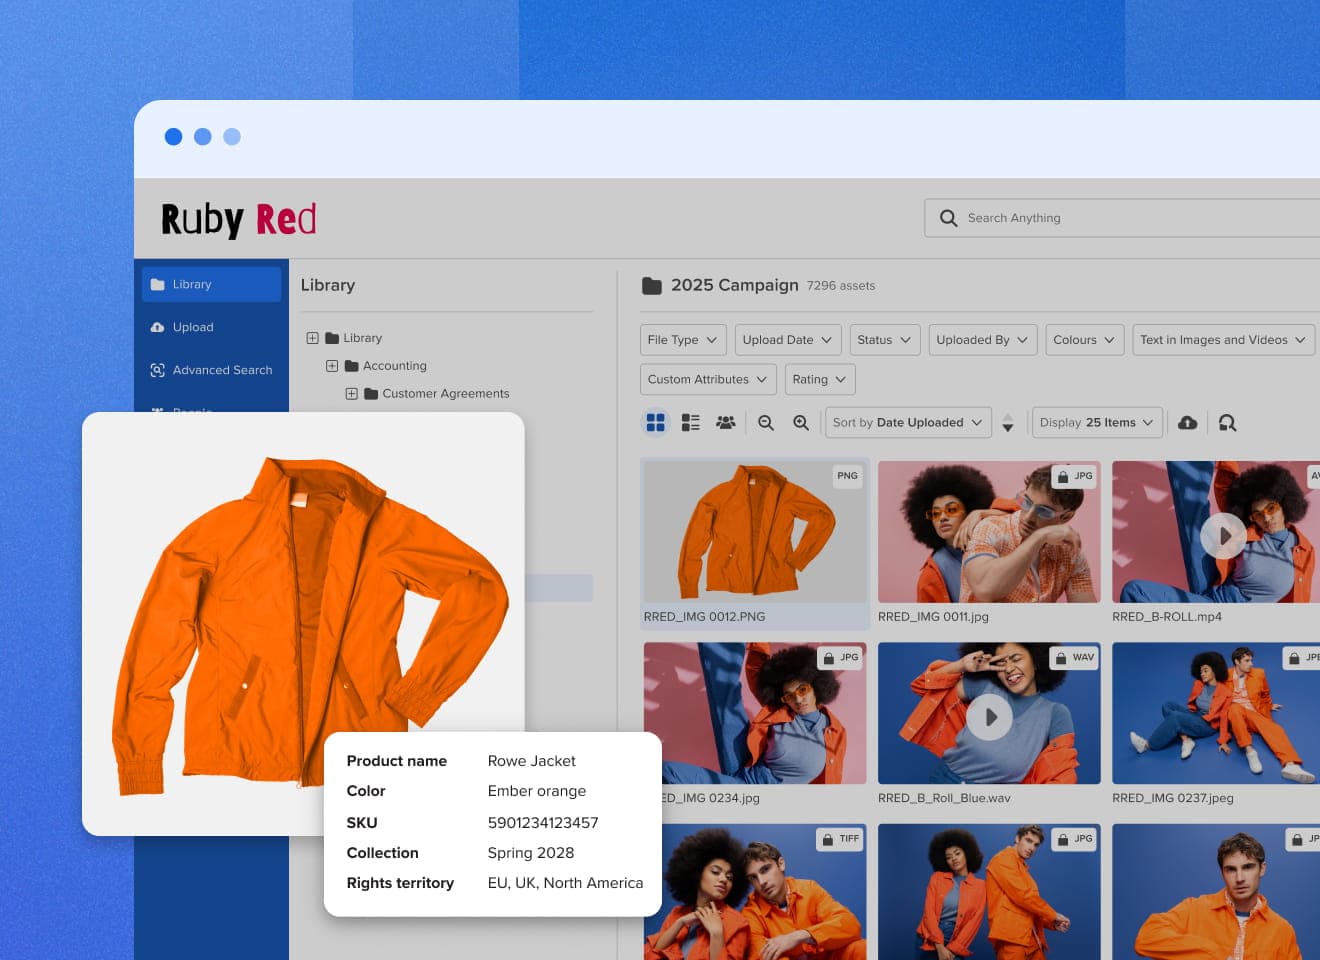Click the 2025 Campaign heading
The width and height of the screenshot is (1320, 960).
pos(735,285)
